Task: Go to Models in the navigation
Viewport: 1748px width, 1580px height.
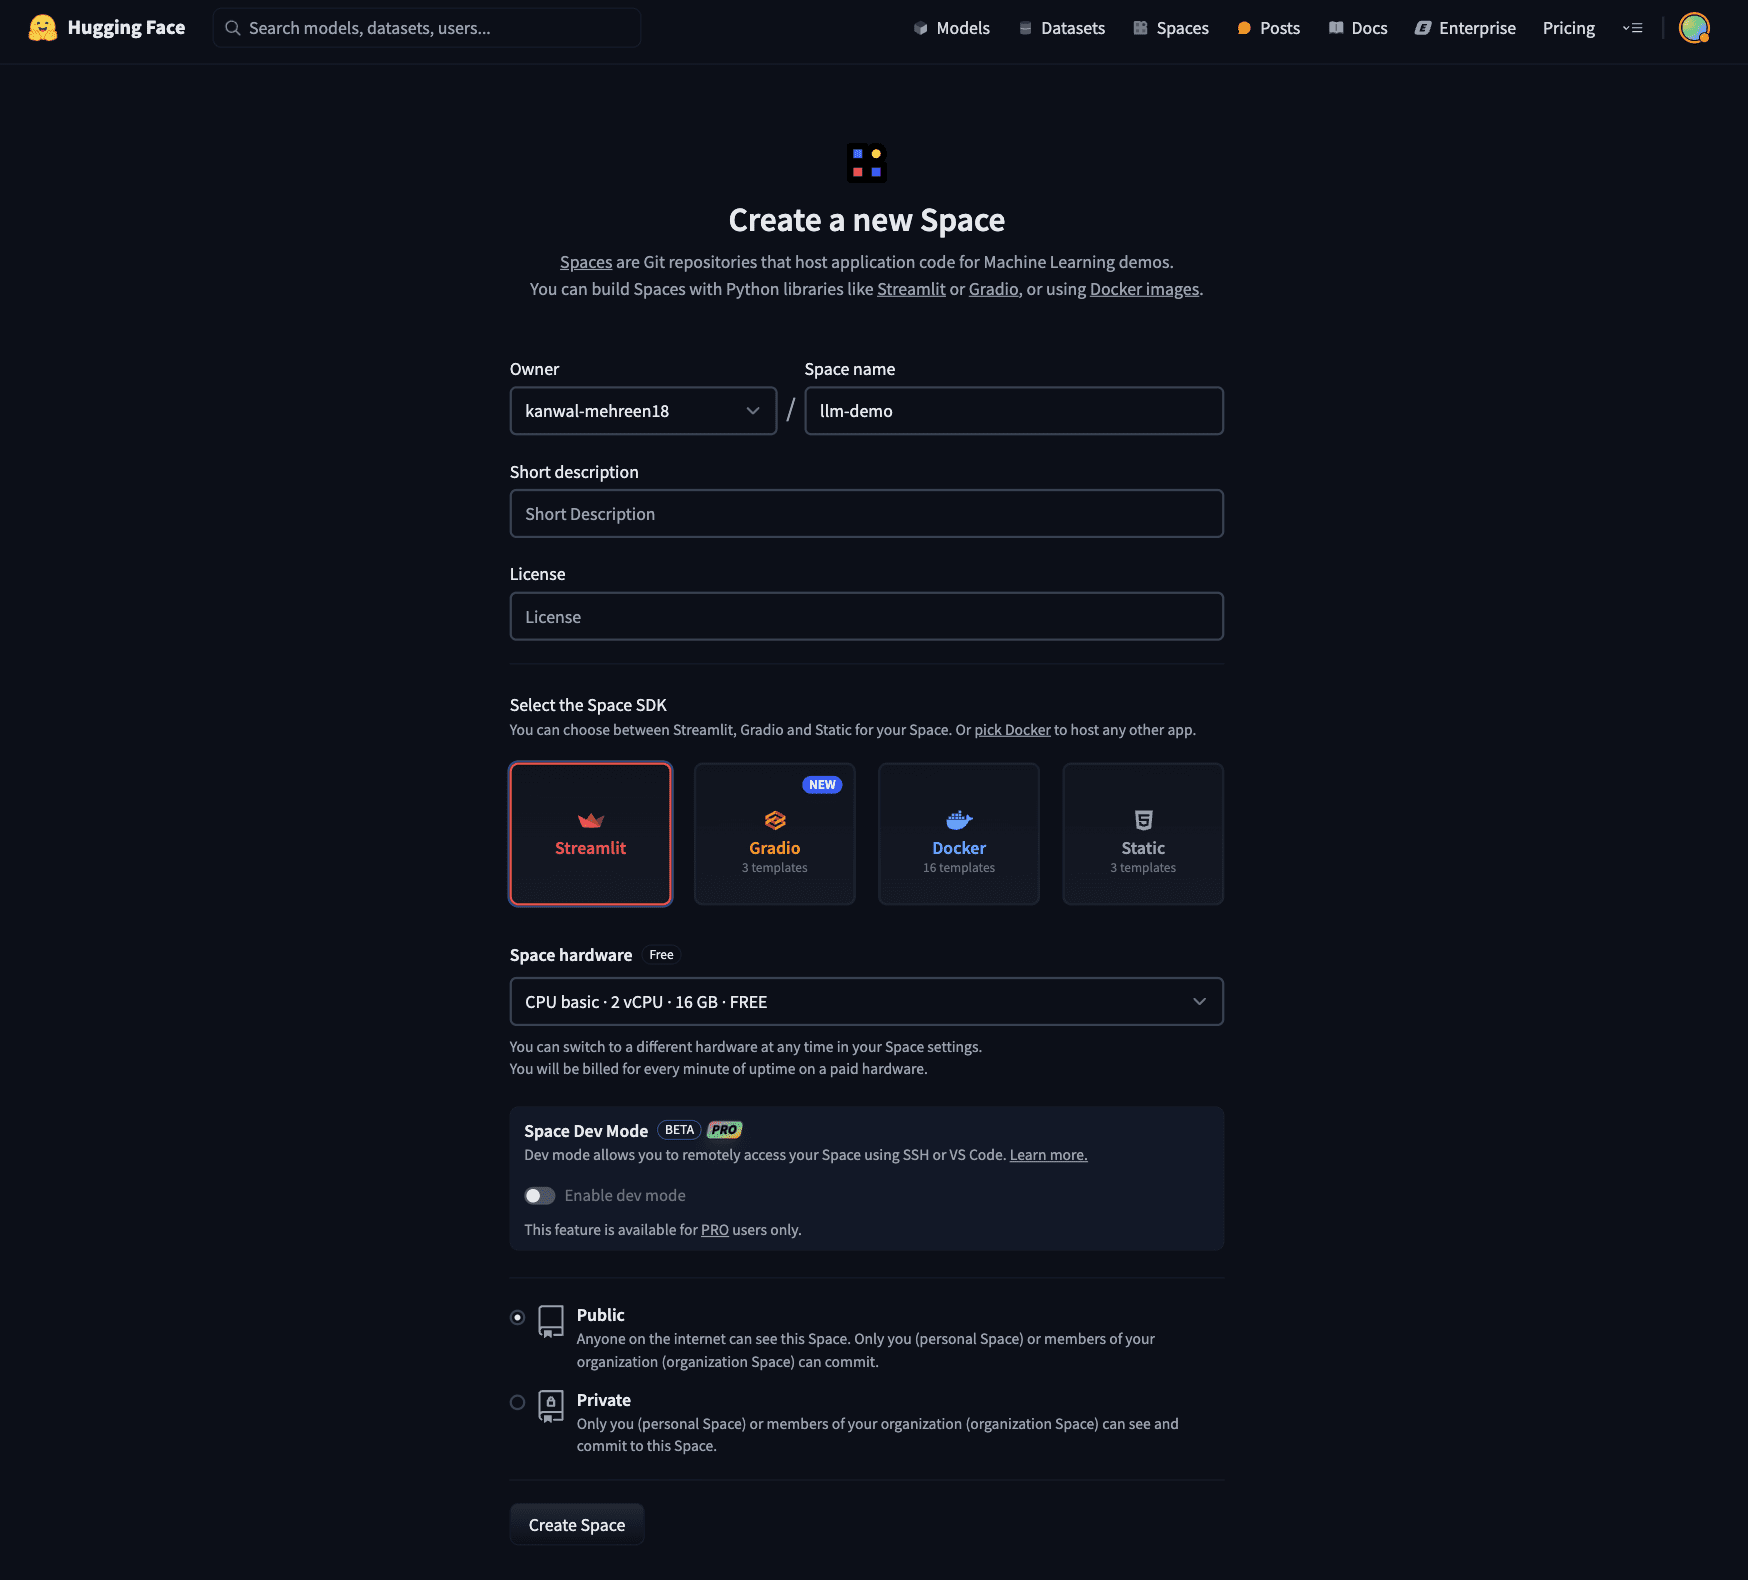Action: pyautogui.click(x=951, y=28)
